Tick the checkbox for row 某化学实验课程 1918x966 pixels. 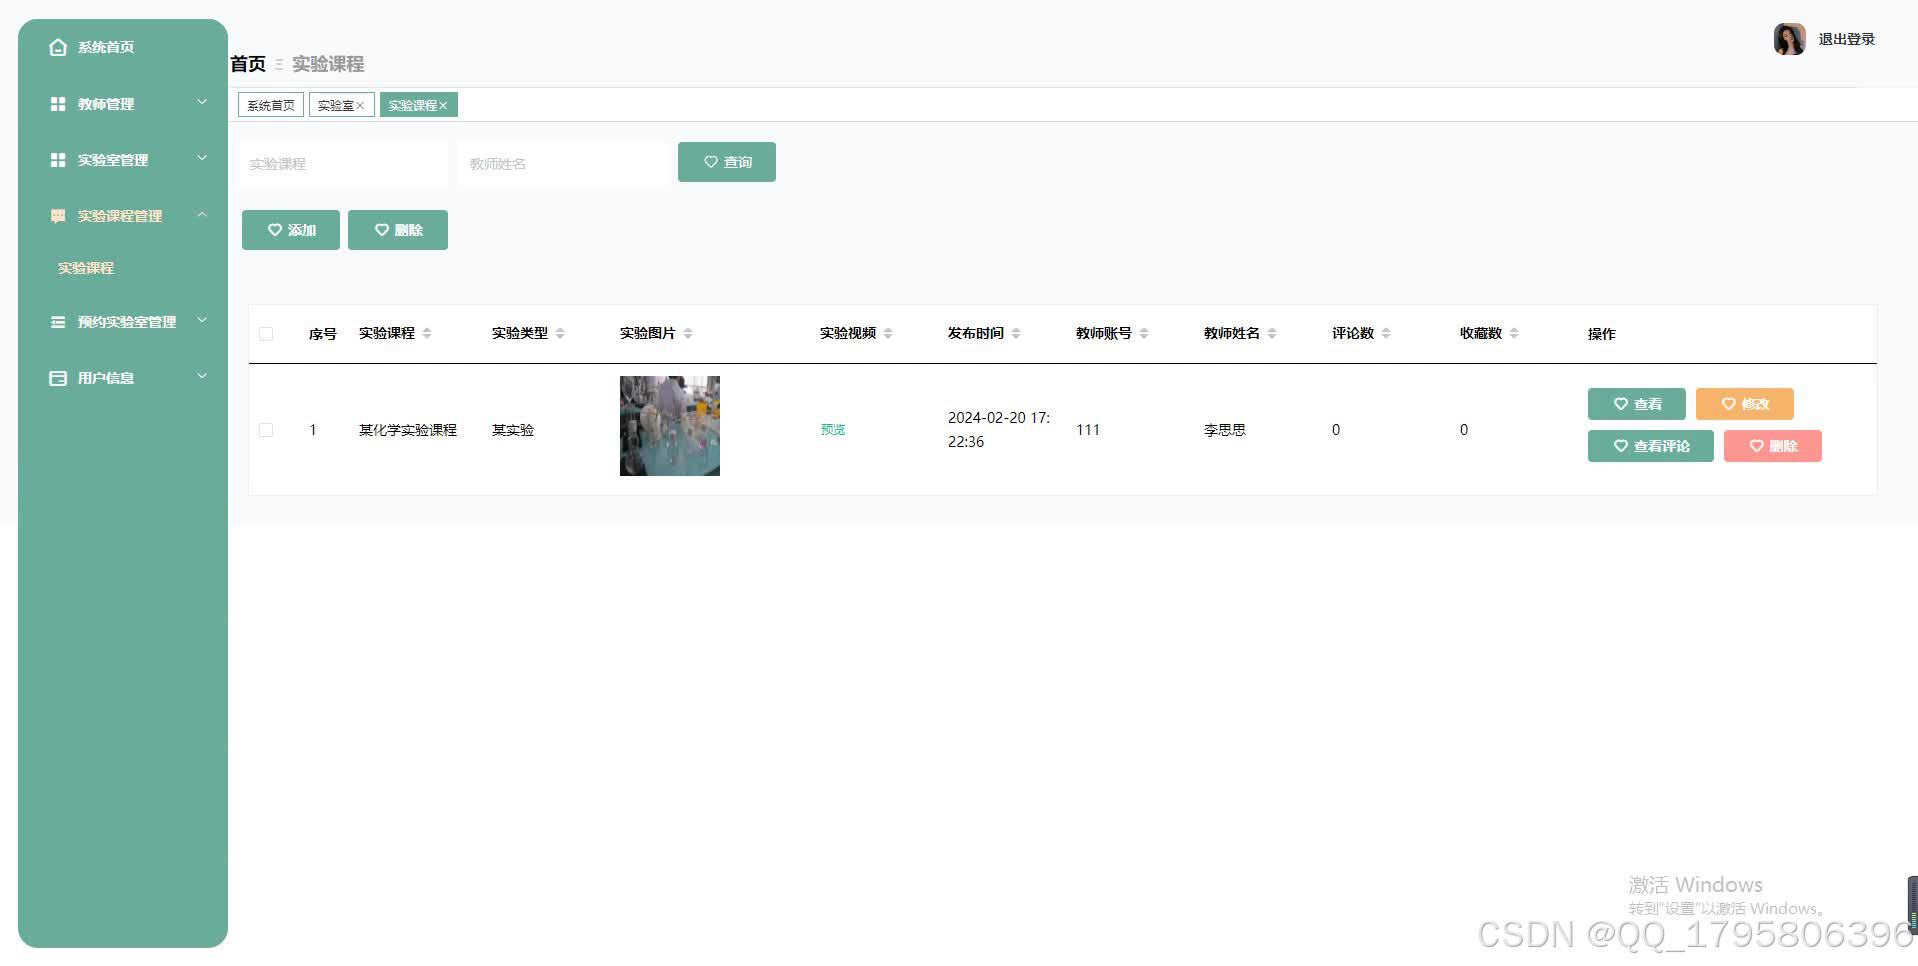(x=266, y=430)
